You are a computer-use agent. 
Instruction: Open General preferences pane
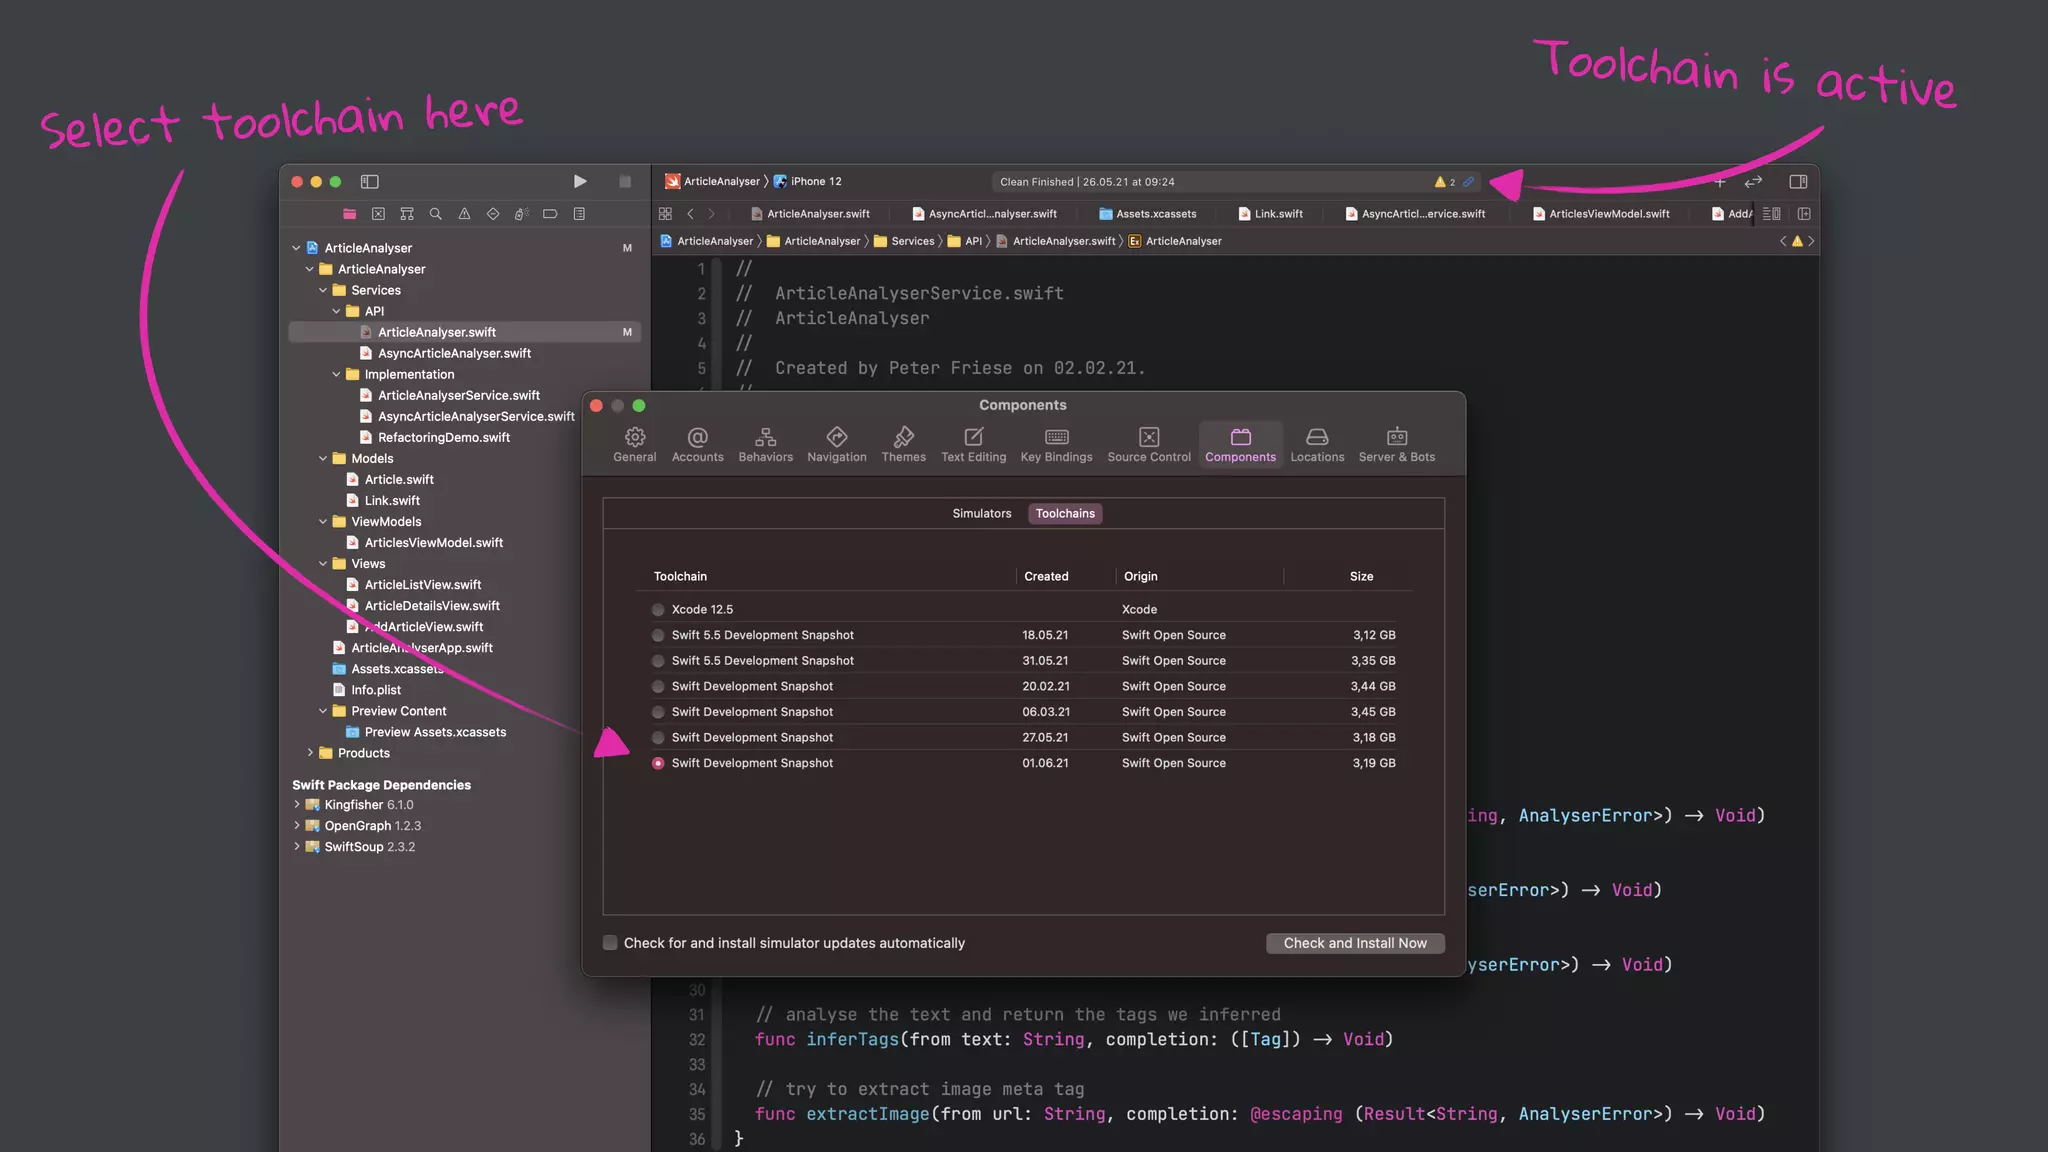pyautogui.click(x=634, y=445)
